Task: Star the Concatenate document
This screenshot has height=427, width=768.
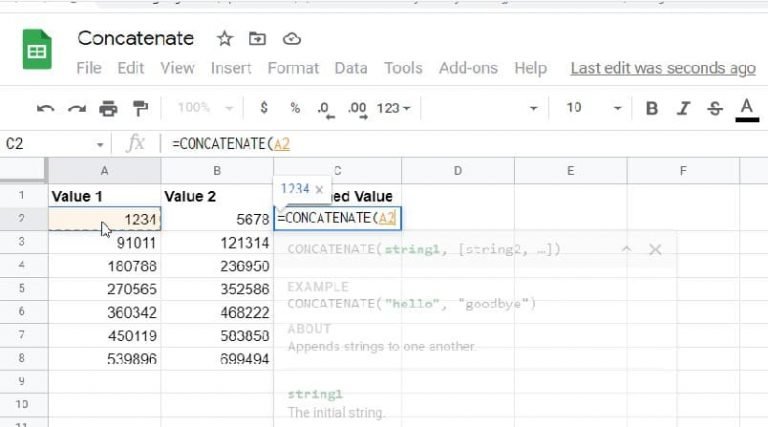Action: coord(225,39)
